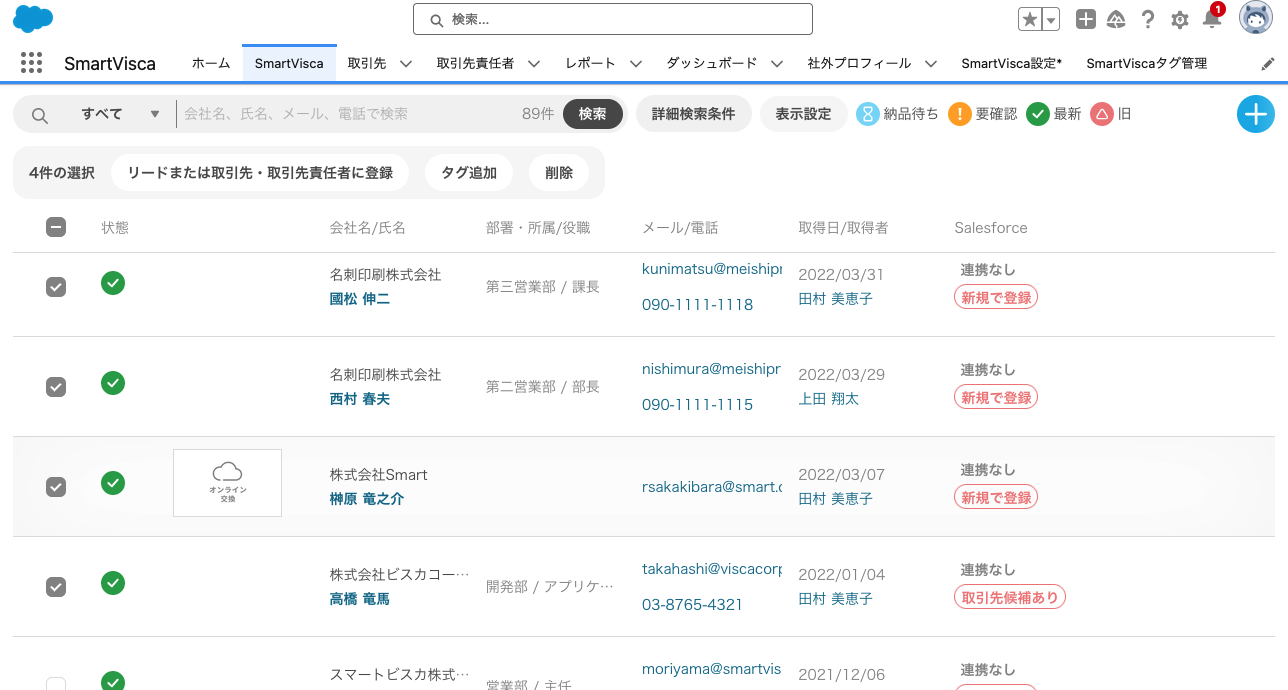Open the help question mark icon
Viewport: 1288px width, 690px height.
tap(1148, 19)
